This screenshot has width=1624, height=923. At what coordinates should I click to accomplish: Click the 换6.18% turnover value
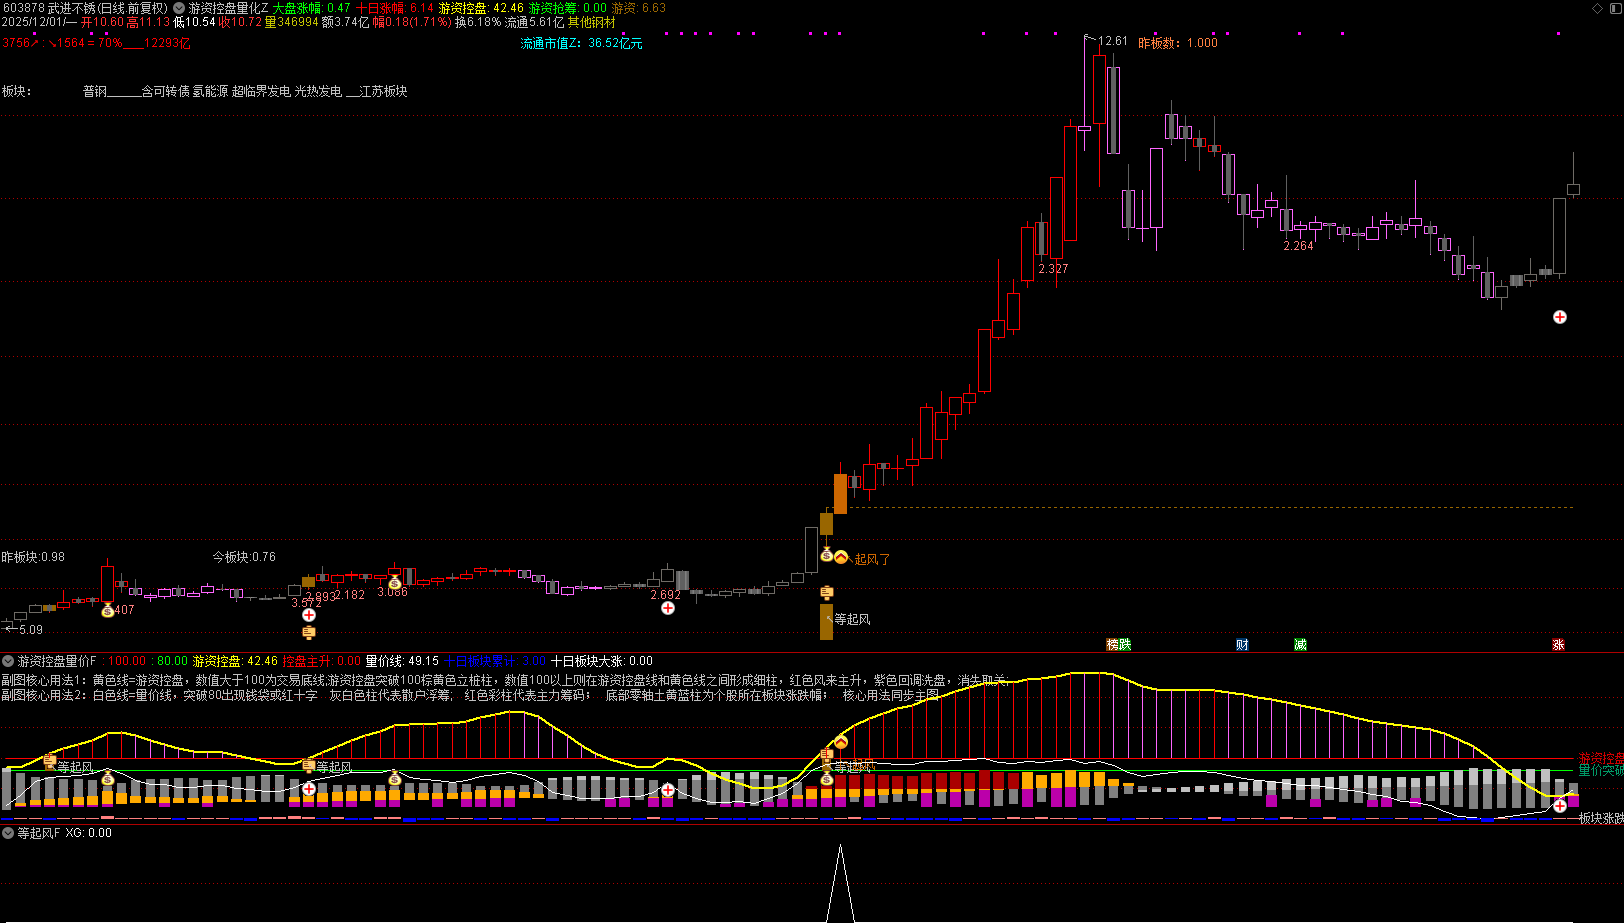[478, 22]
